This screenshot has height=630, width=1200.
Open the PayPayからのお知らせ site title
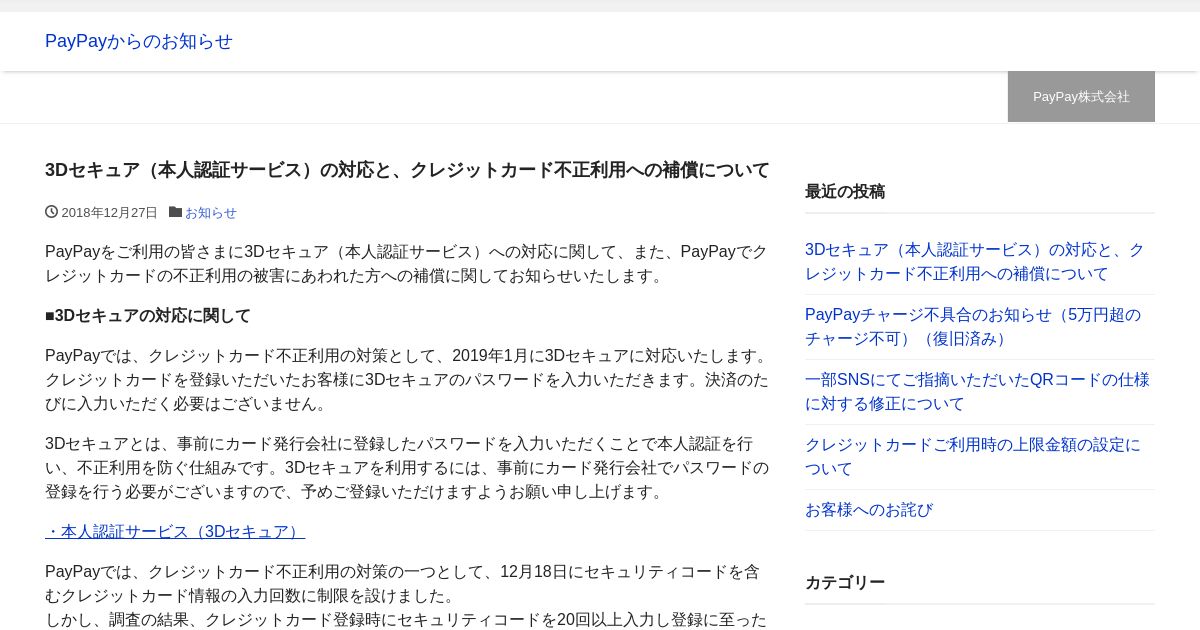tap(139, 41)
